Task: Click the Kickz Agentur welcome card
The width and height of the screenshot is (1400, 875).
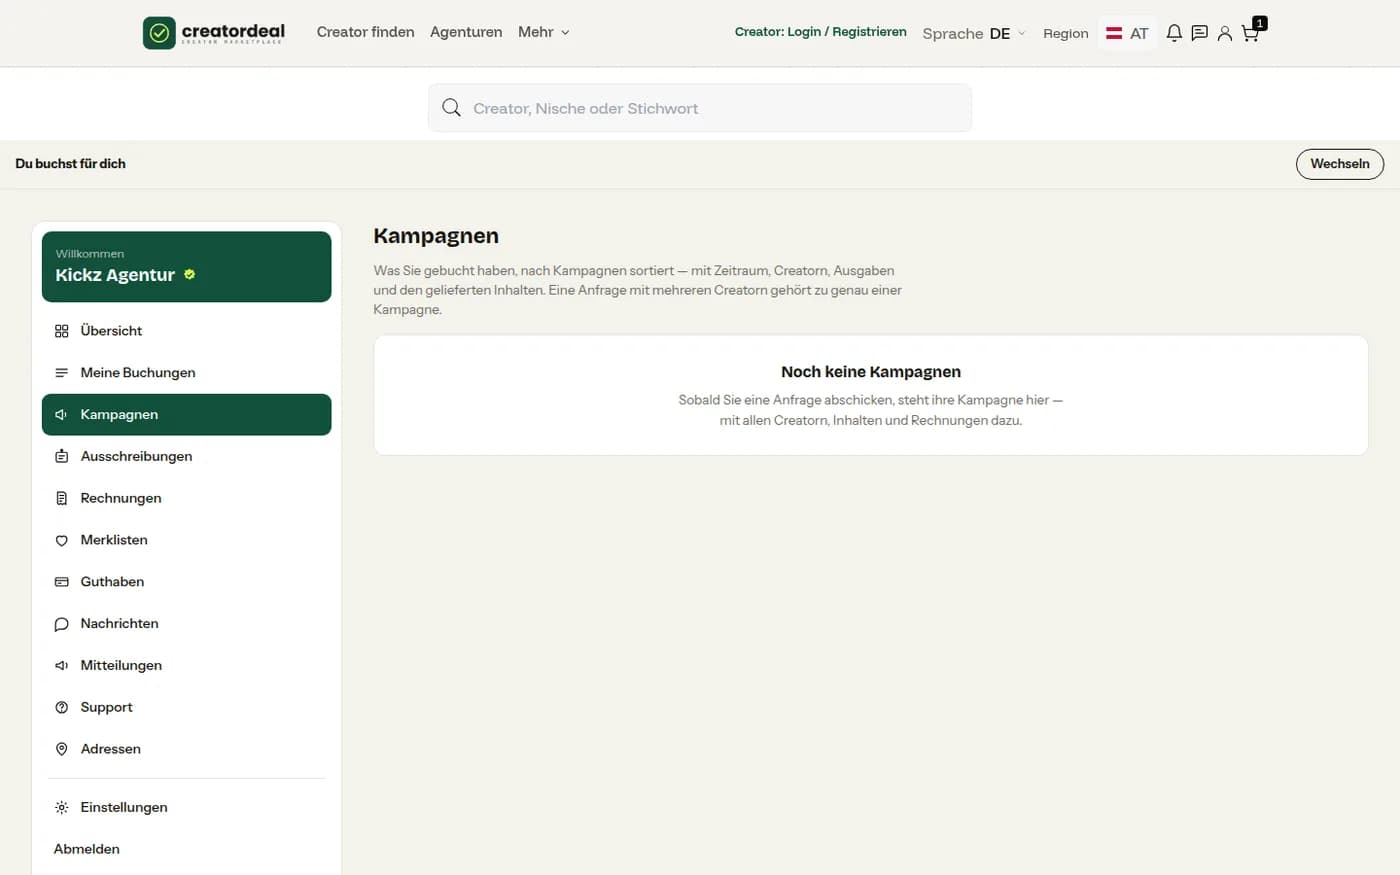Action: pyautogui.click(x=186, y=267)
